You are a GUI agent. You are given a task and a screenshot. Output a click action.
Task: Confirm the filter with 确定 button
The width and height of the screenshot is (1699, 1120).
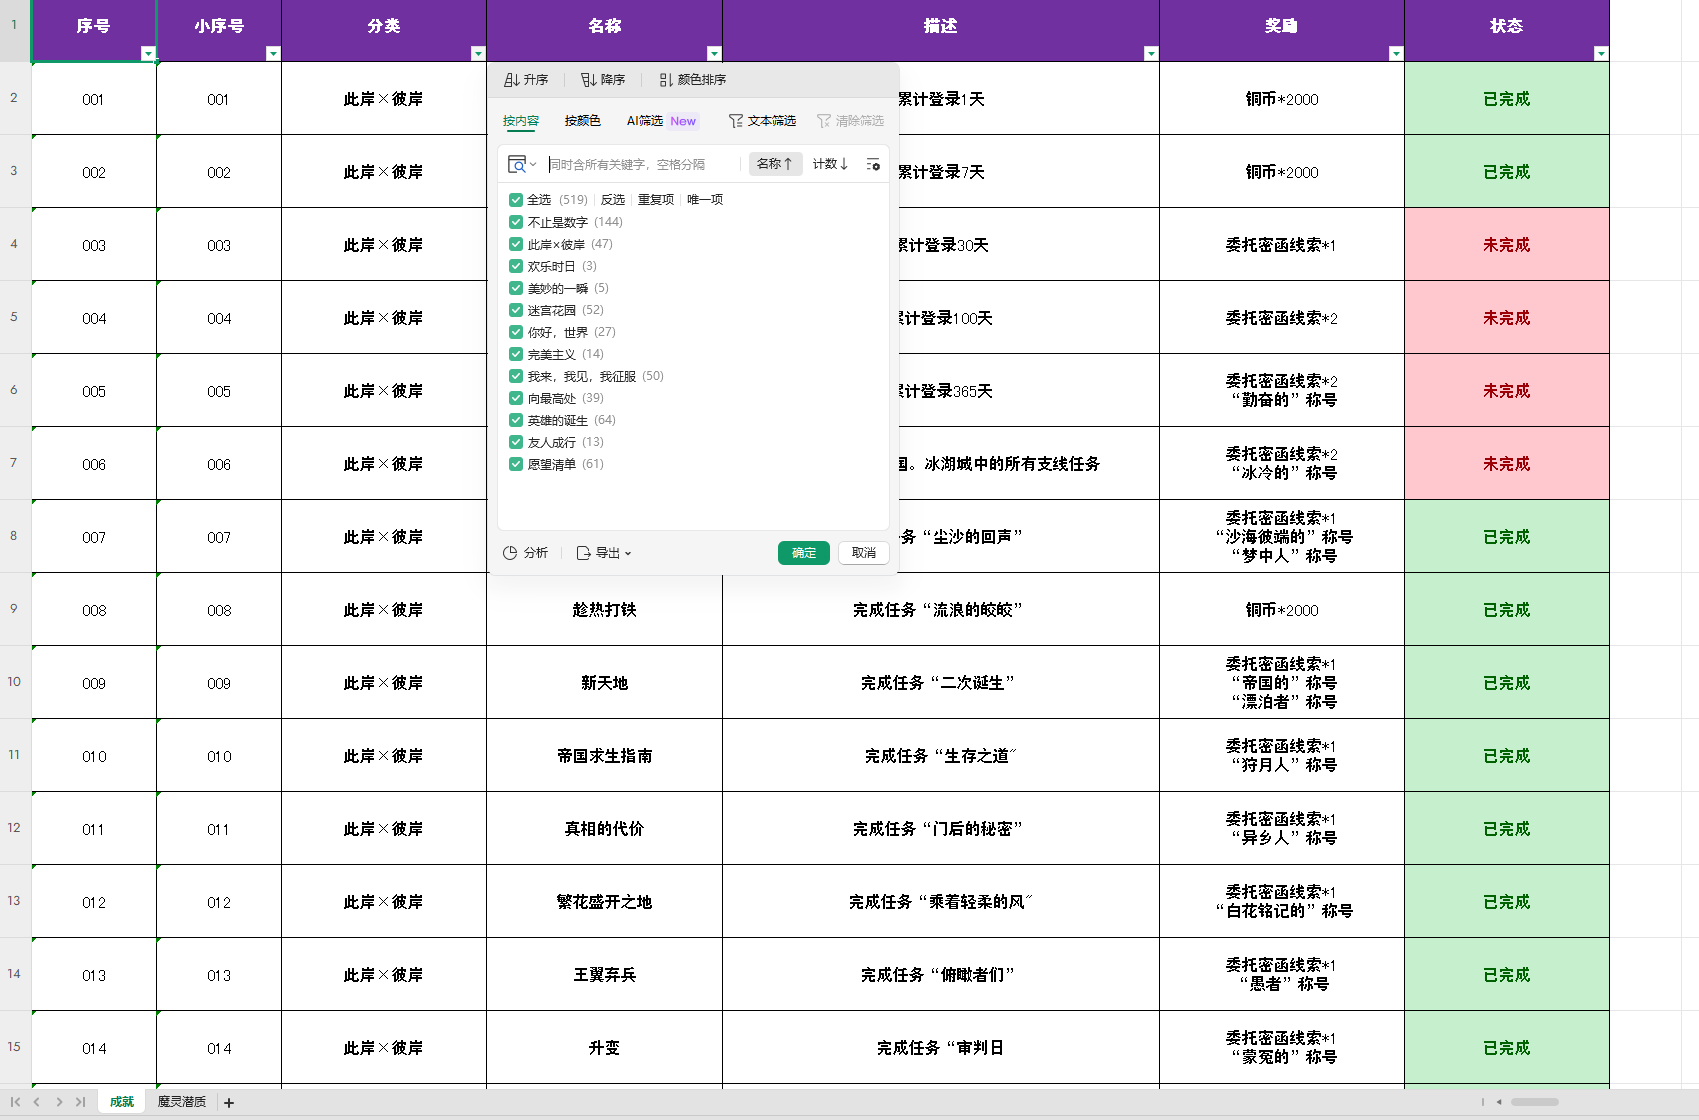point(803,553)
